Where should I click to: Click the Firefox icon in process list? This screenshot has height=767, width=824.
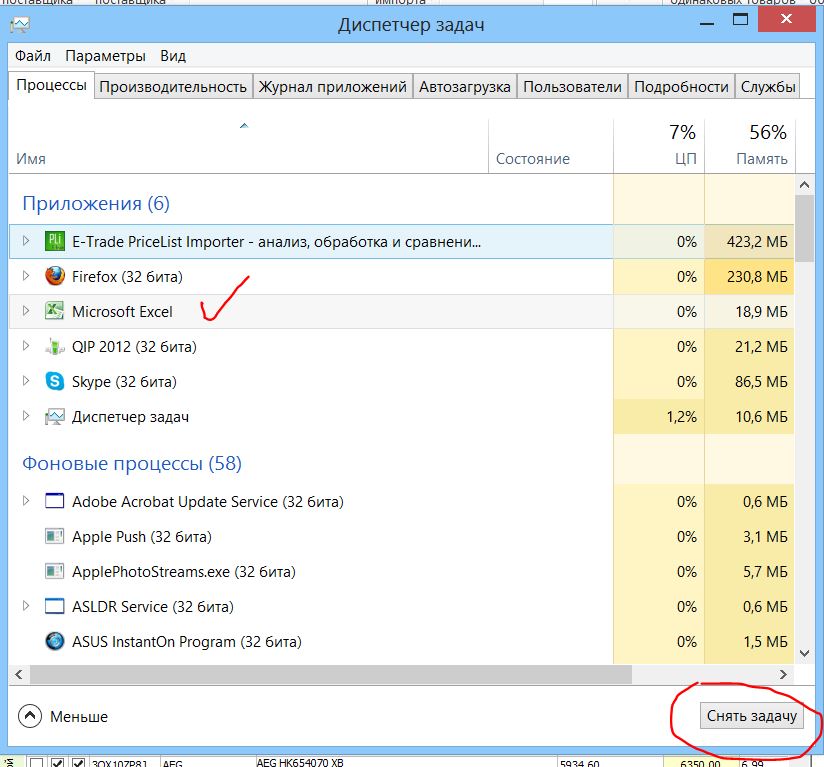(x=55, y=276)
